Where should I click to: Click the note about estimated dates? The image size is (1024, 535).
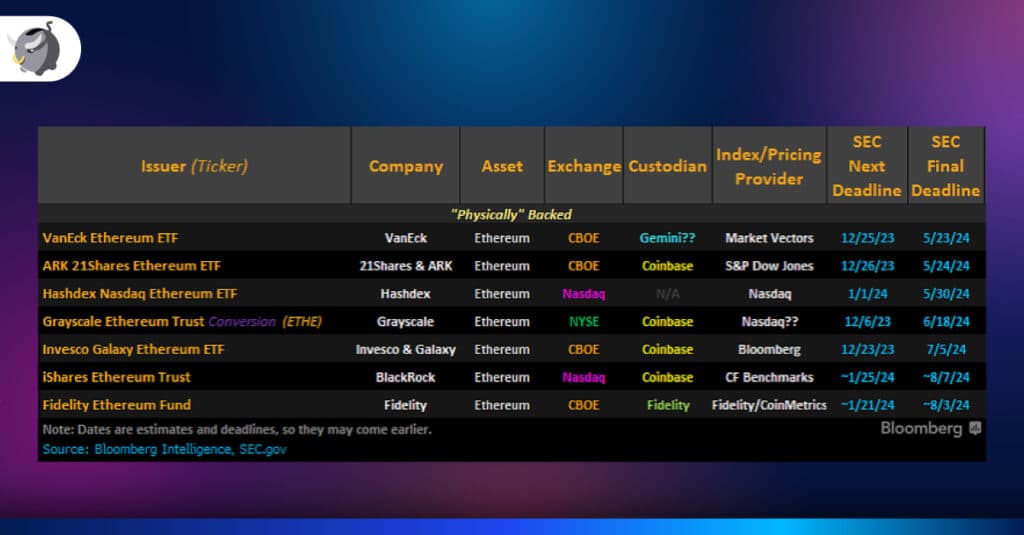[237, 430]
